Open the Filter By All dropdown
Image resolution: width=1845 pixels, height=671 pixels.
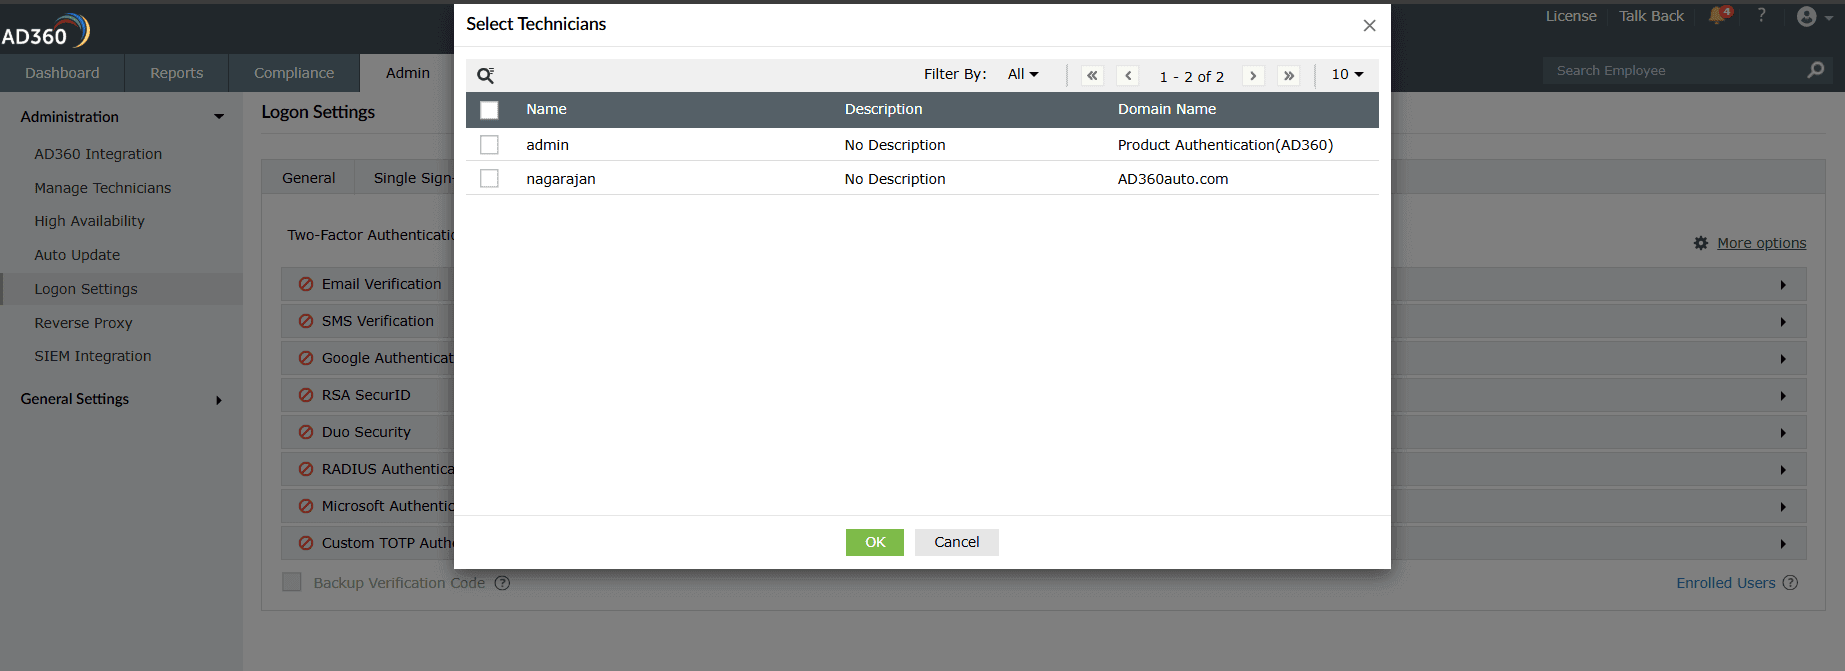[x=1023, y=74]
